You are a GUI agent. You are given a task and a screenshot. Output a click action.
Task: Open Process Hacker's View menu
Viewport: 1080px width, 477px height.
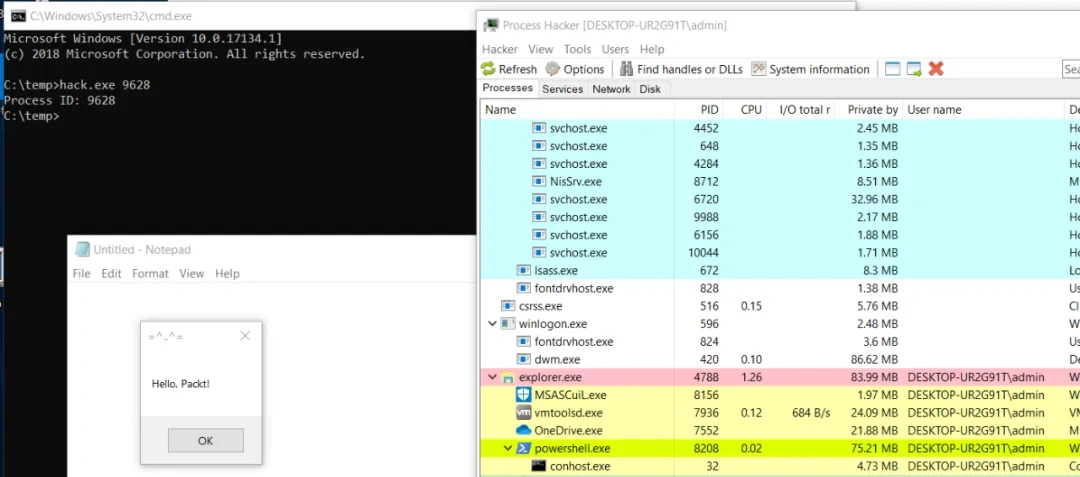point(541,49)
